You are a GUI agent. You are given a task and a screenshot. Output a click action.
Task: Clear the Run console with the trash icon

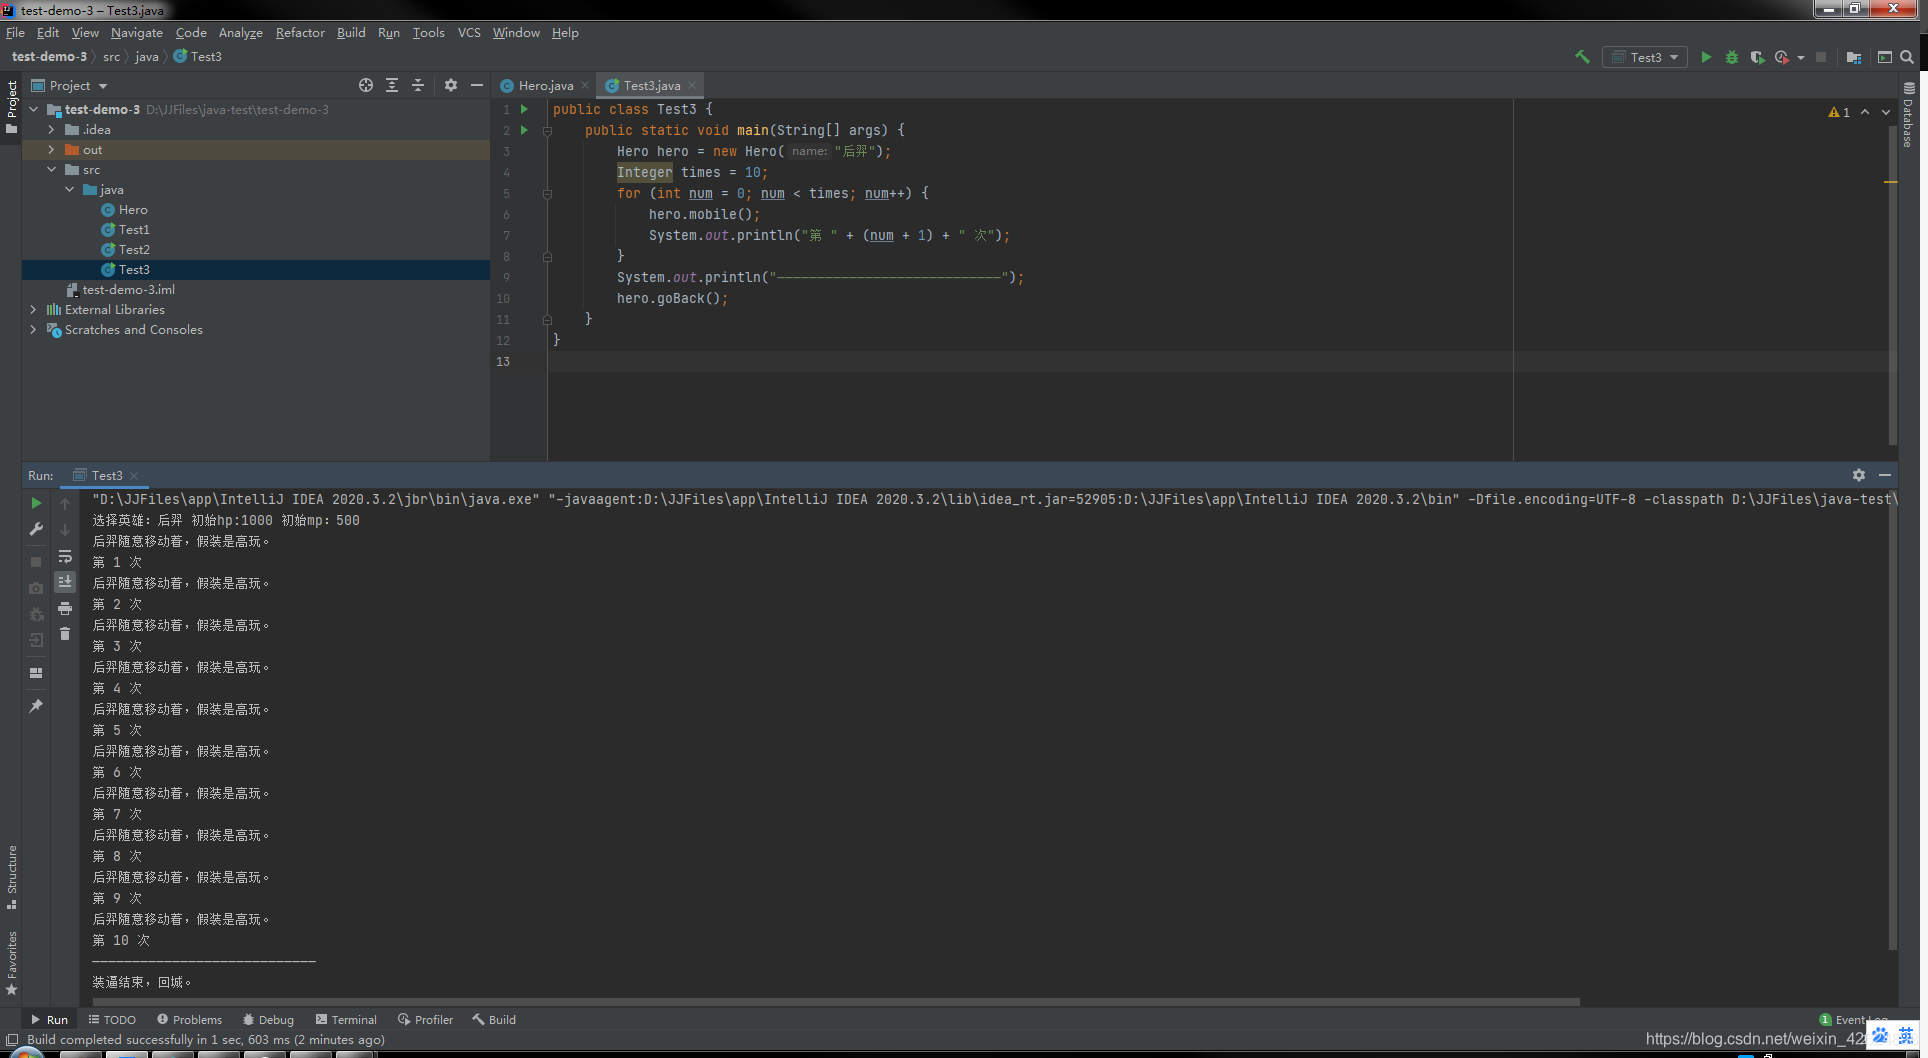tap(65, 634)
